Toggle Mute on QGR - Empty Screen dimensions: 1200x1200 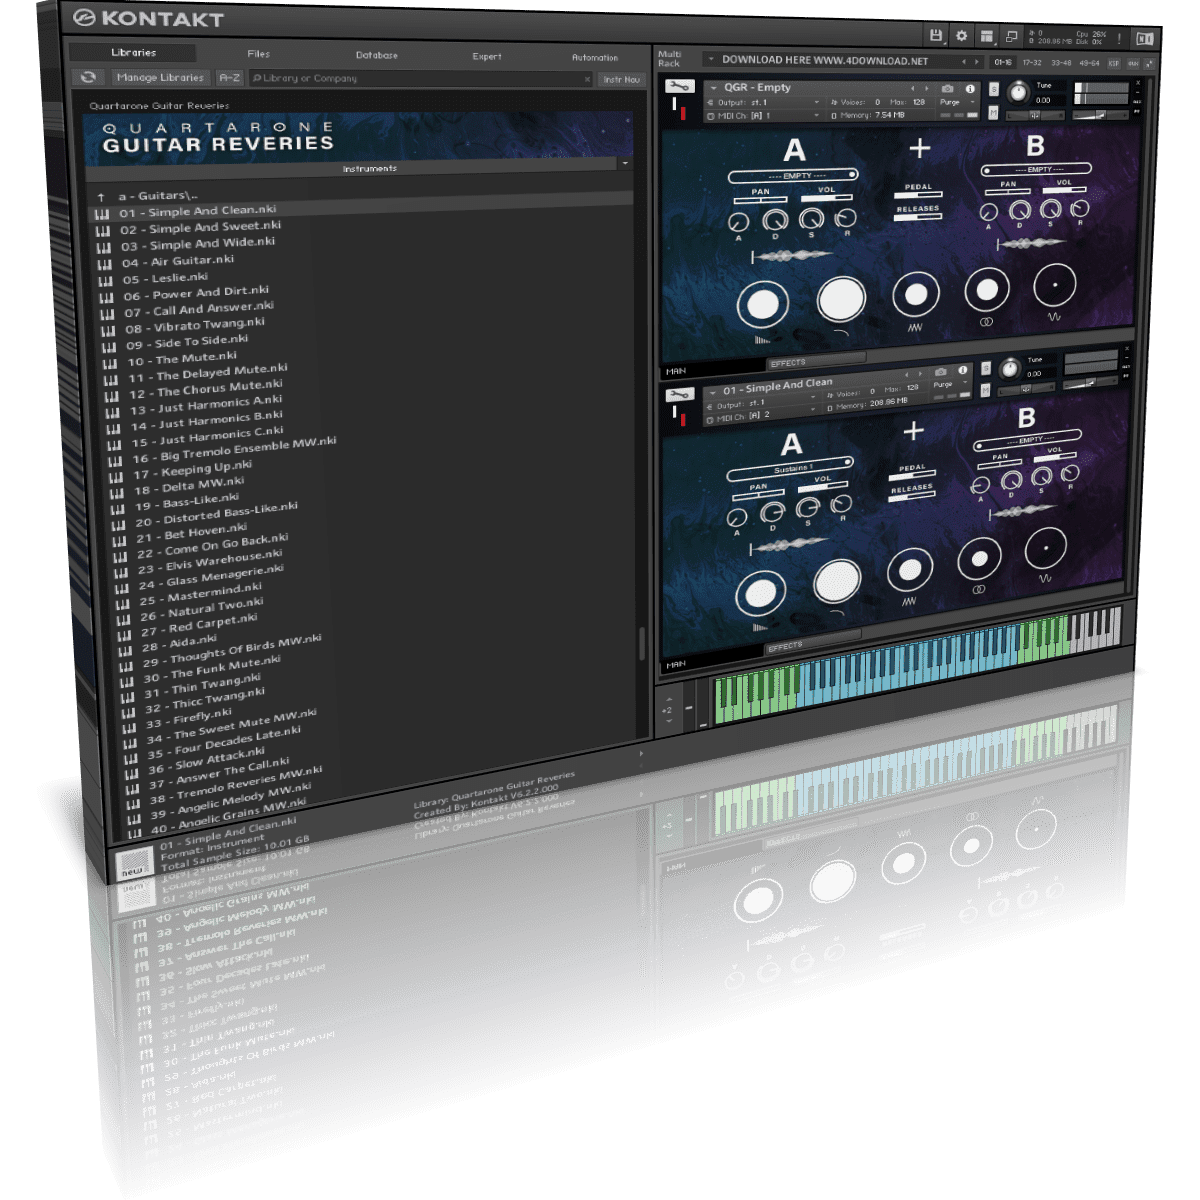coord(993,113)
